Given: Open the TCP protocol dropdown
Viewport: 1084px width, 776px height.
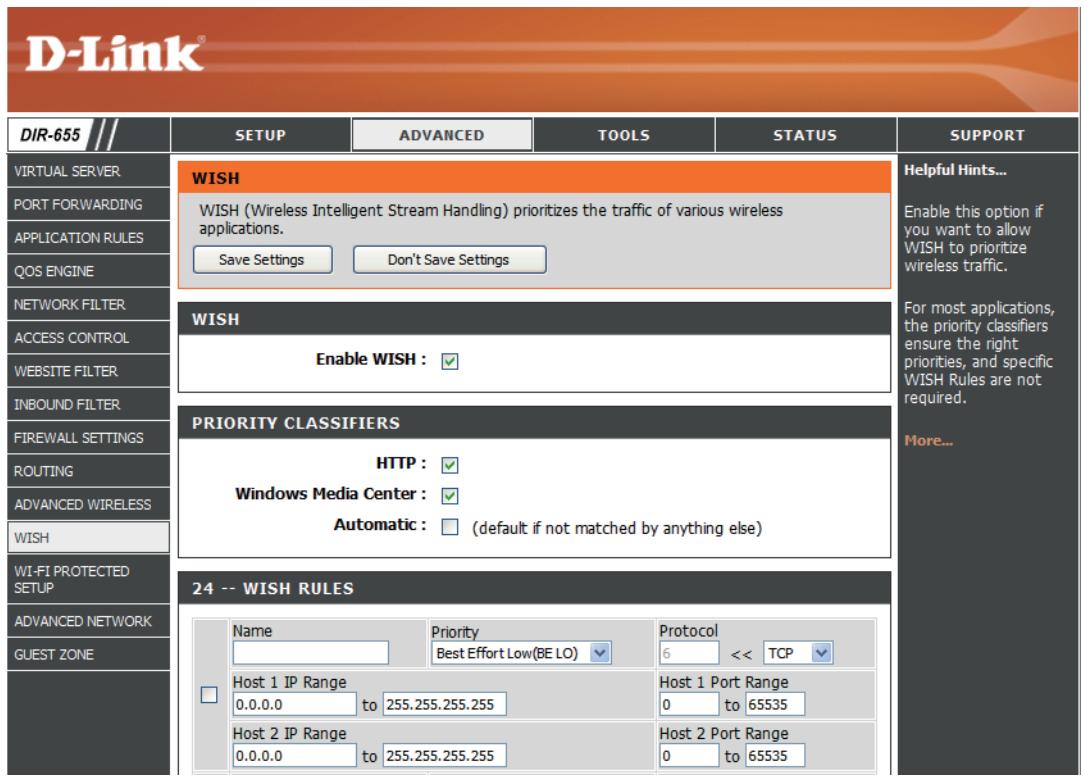Looking at the screenshot, I should tap(798, 653).
